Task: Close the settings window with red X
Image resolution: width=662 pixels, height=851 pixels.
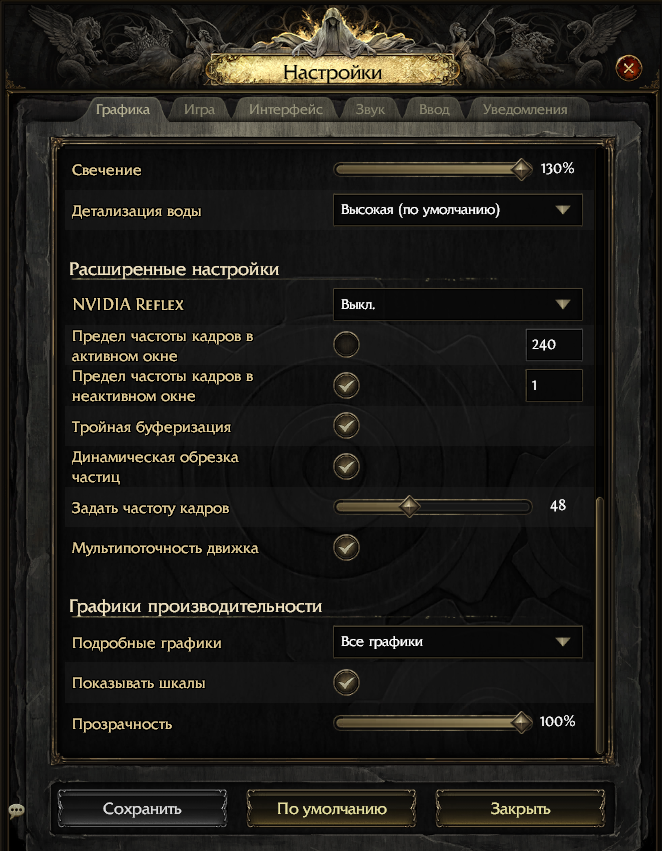Action: (x=628, y=68)
